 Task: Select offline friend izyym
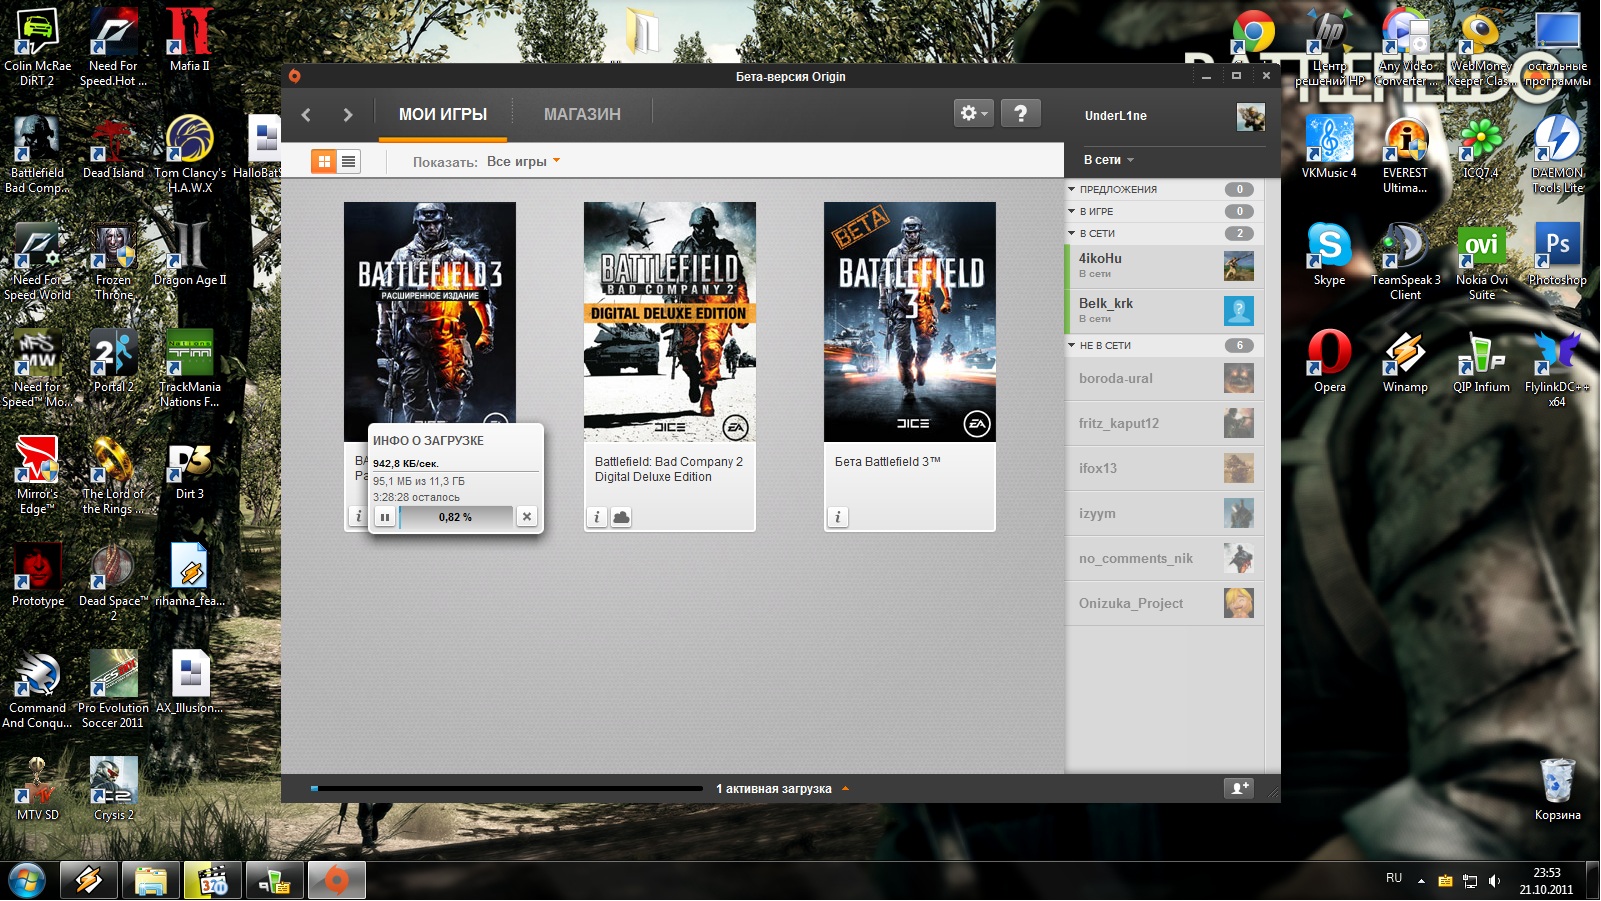point(1165,513)
